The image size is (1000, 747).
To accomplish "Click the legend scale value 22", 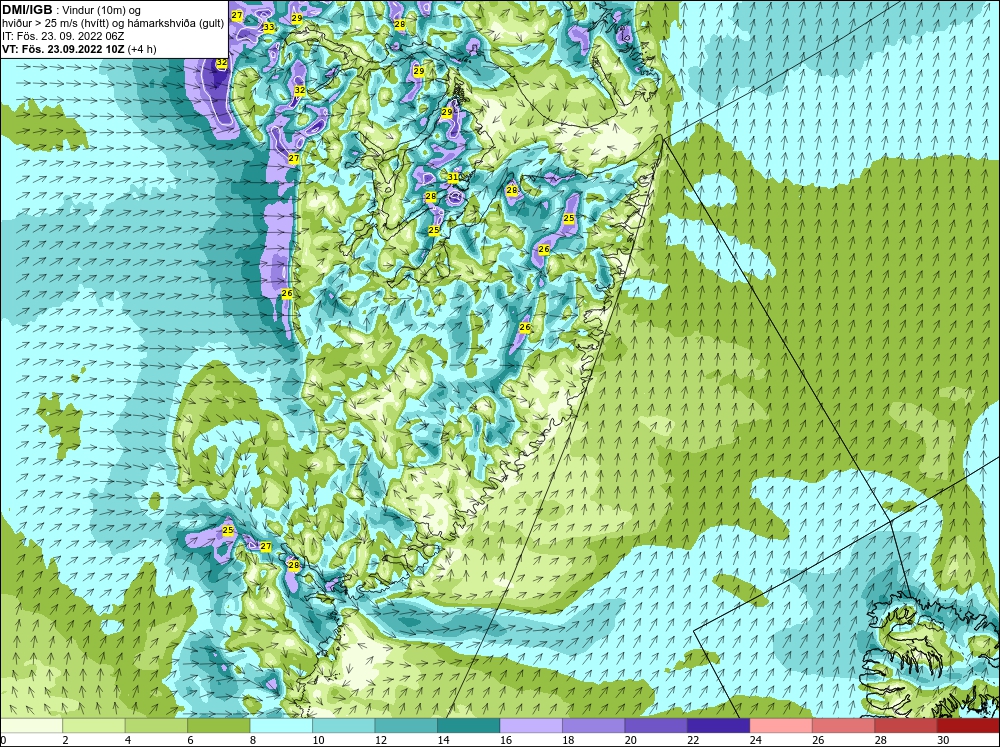I will (693, 740).
